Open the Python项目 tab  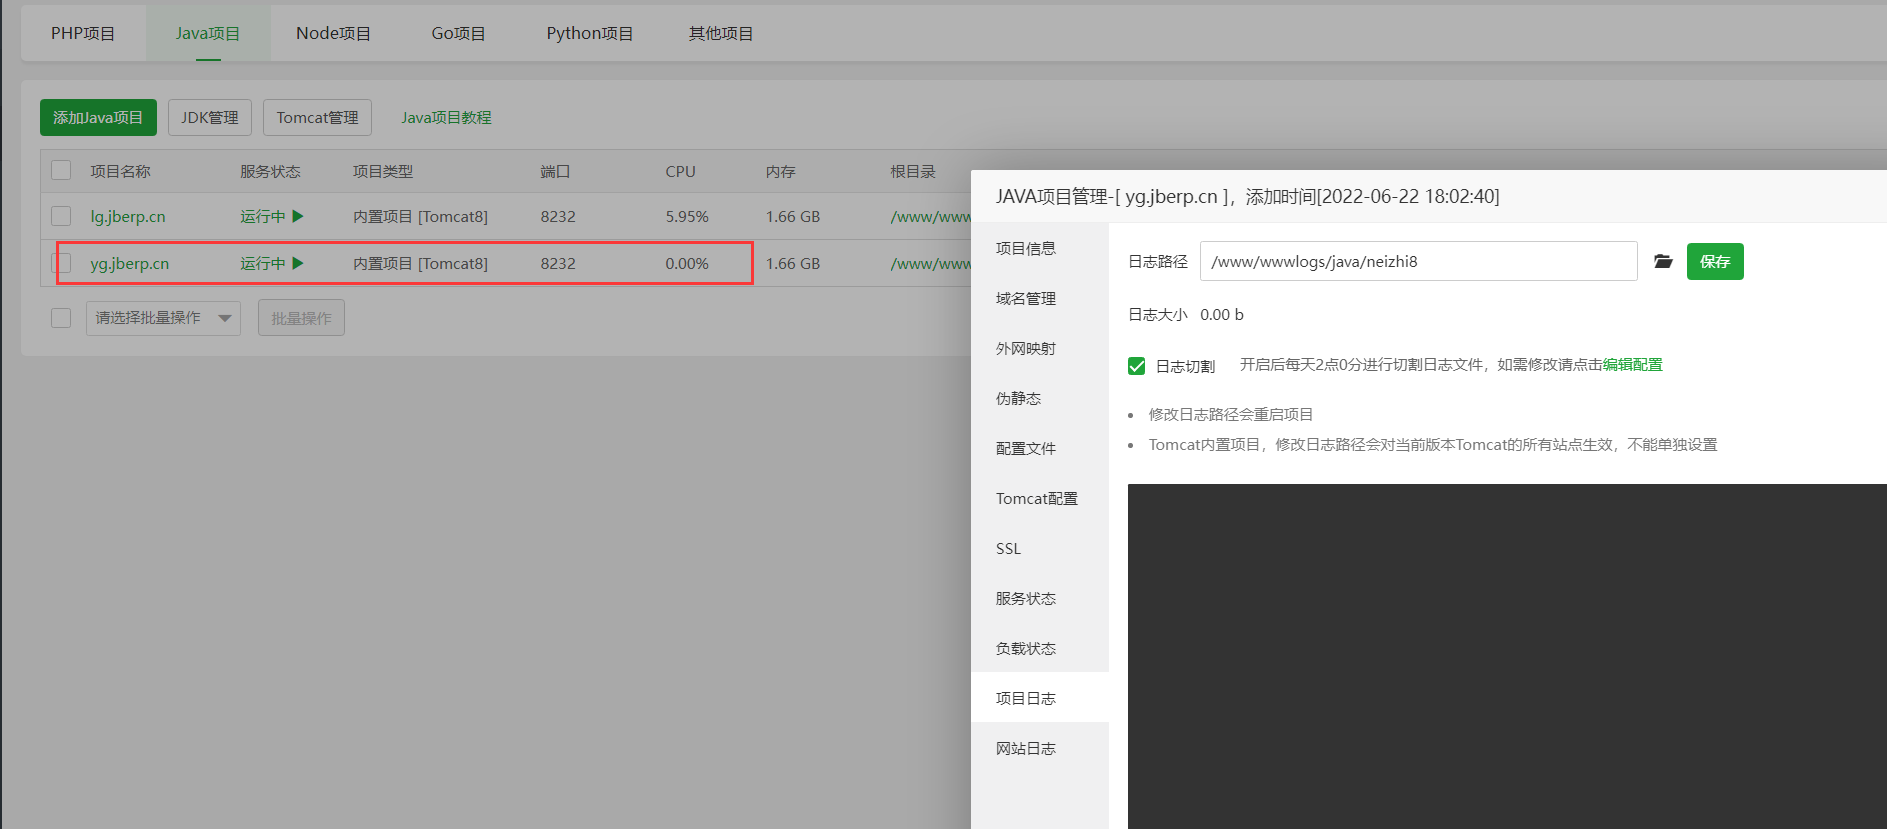pos(589,33)
